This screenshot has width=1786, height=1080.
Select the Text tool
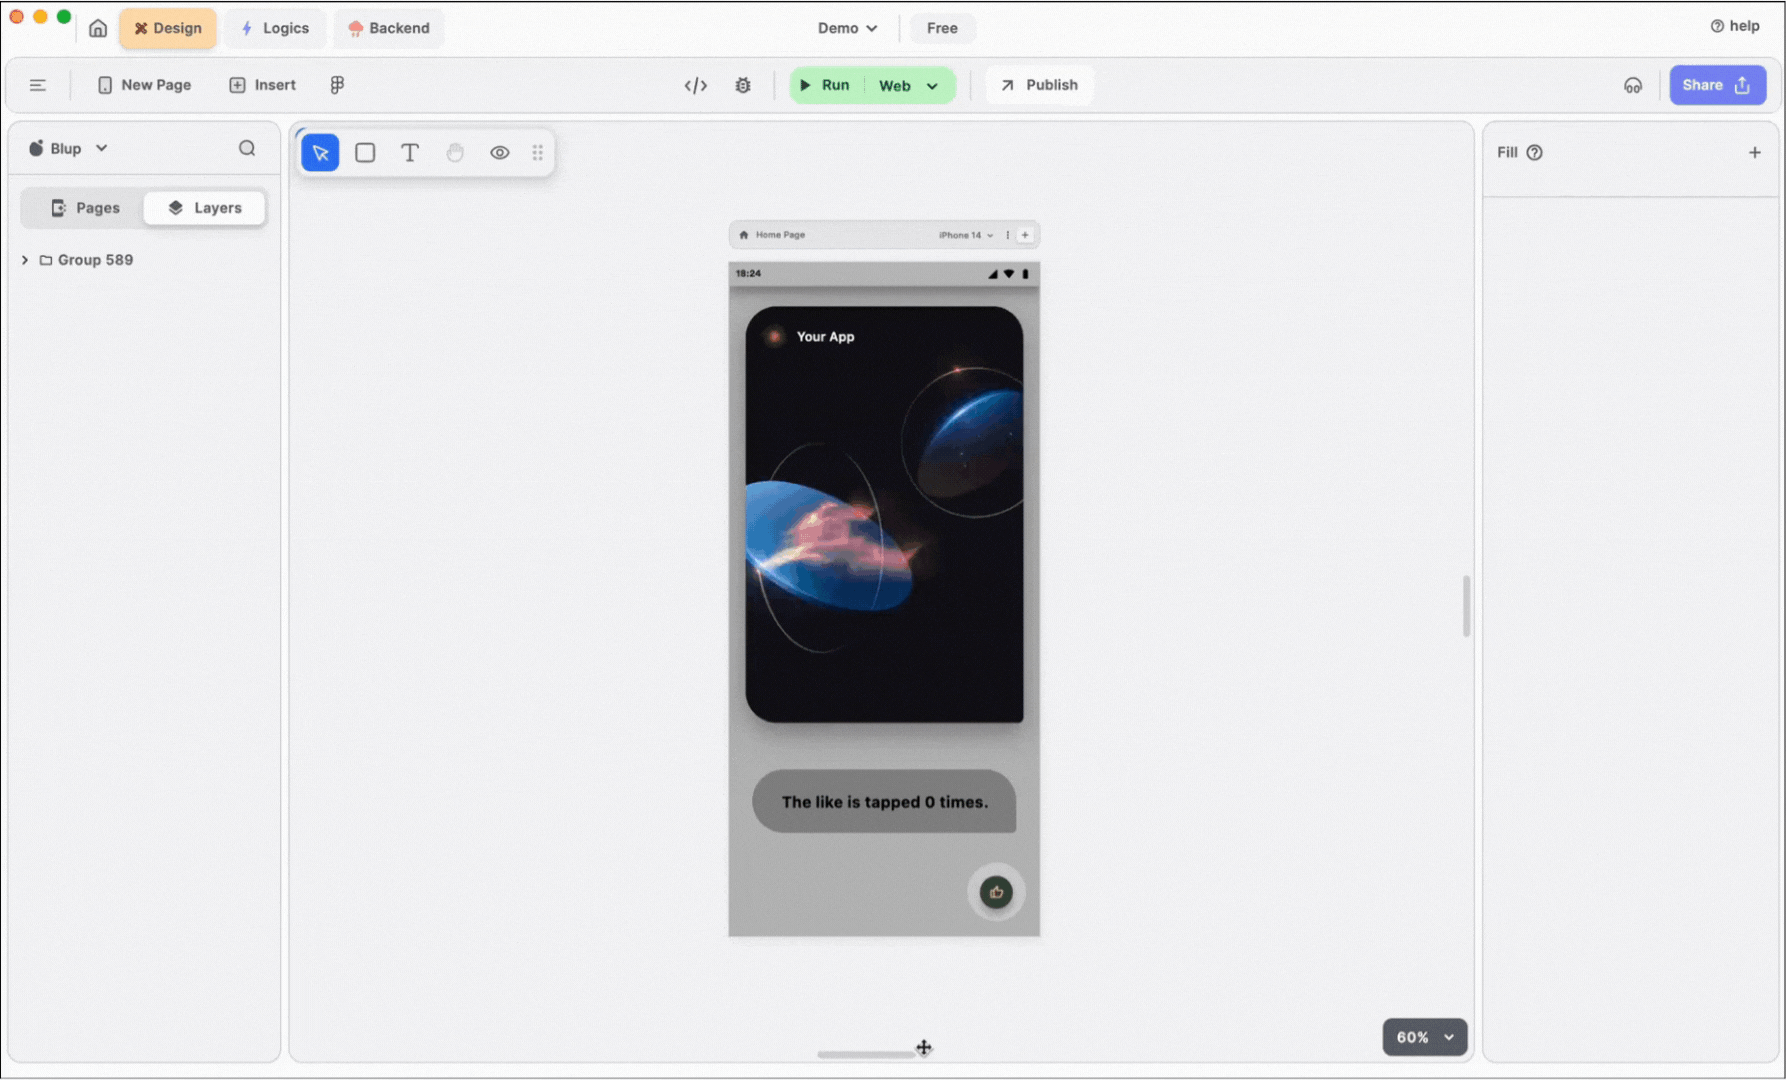410,153
